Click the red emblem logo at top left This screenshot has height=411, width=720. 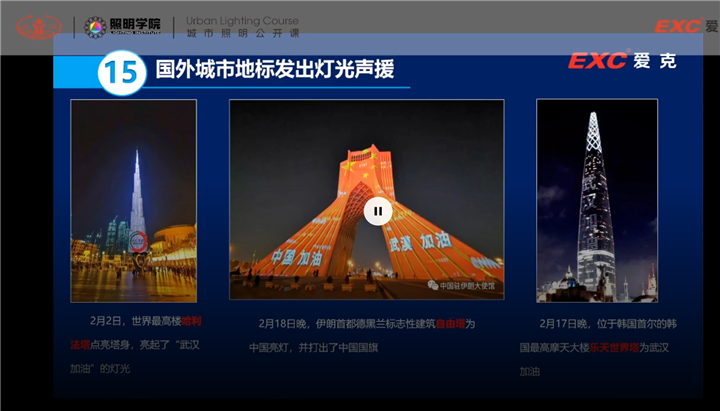(38, 27)
